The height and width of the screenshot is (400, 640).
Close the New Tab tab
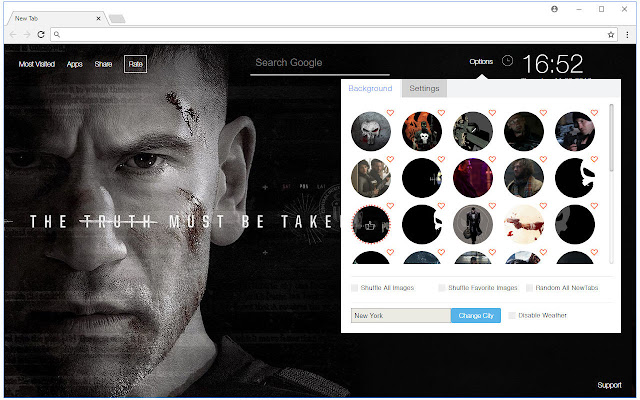(x=98, y=18)
